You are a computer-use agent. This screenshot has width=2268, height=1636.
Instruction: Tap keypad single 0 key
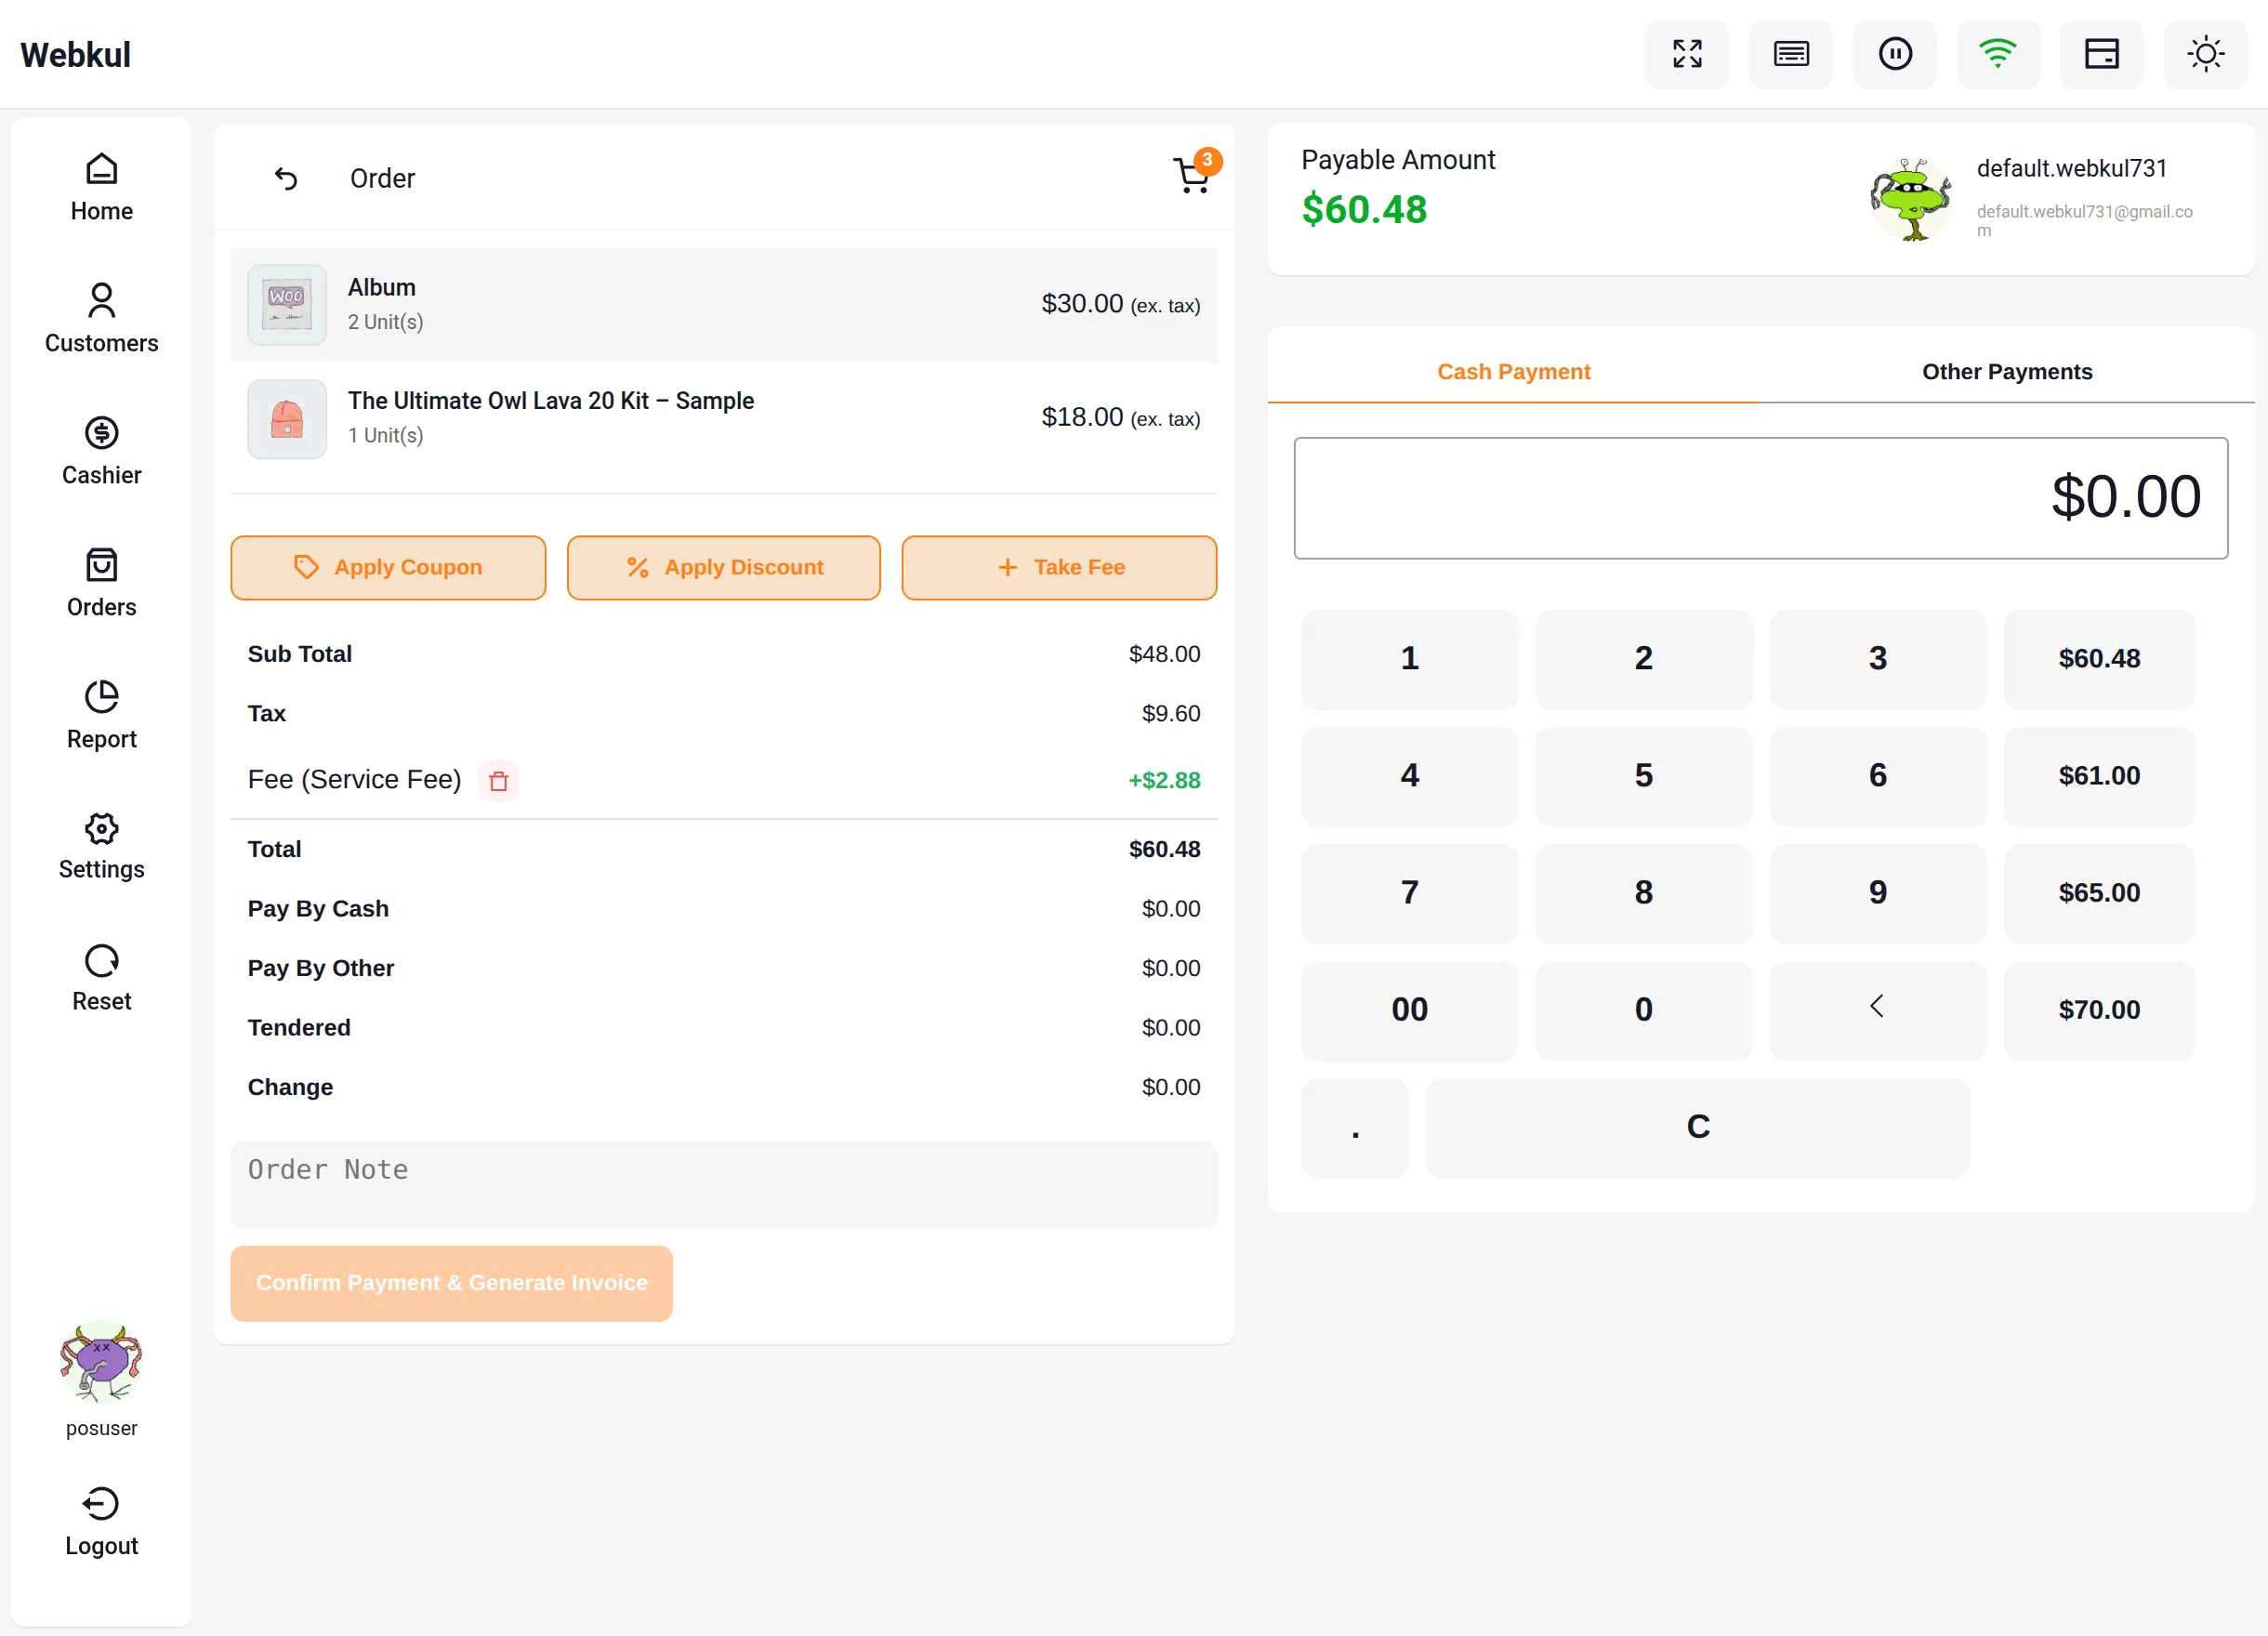coord(1643,1010)
